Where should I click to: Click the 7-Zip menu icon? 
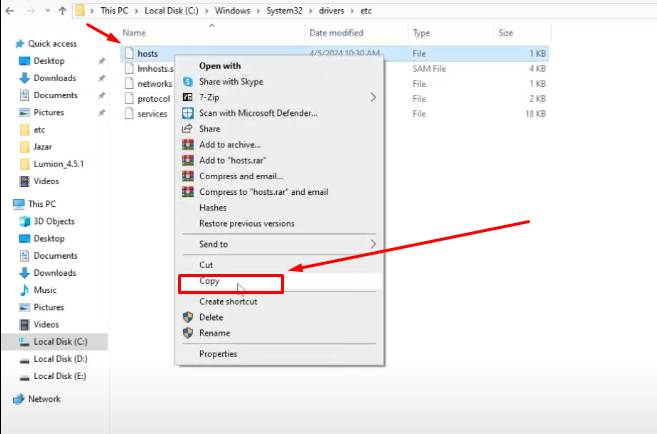[187, 97]
